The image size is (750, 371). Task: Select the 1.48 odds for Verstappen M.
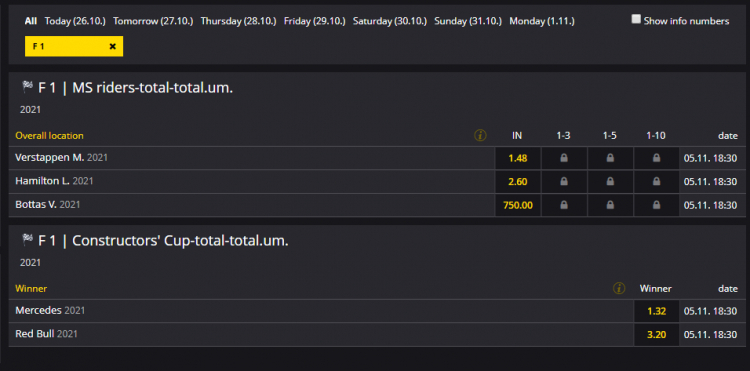pos(518,158)
